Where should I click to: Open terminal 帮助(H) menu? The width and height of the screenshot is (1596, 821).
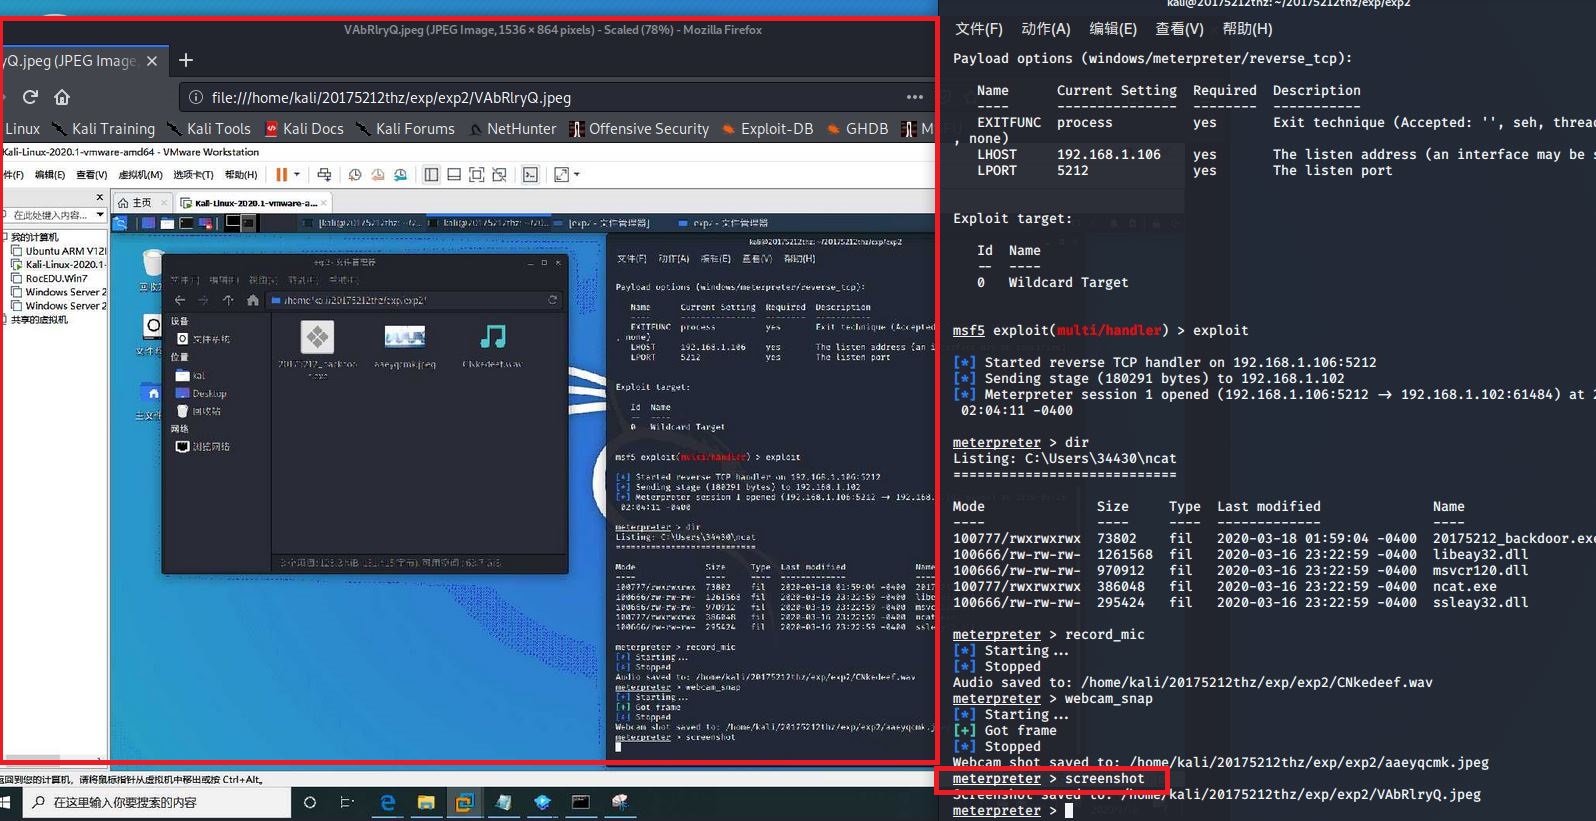click(1247, 29)
